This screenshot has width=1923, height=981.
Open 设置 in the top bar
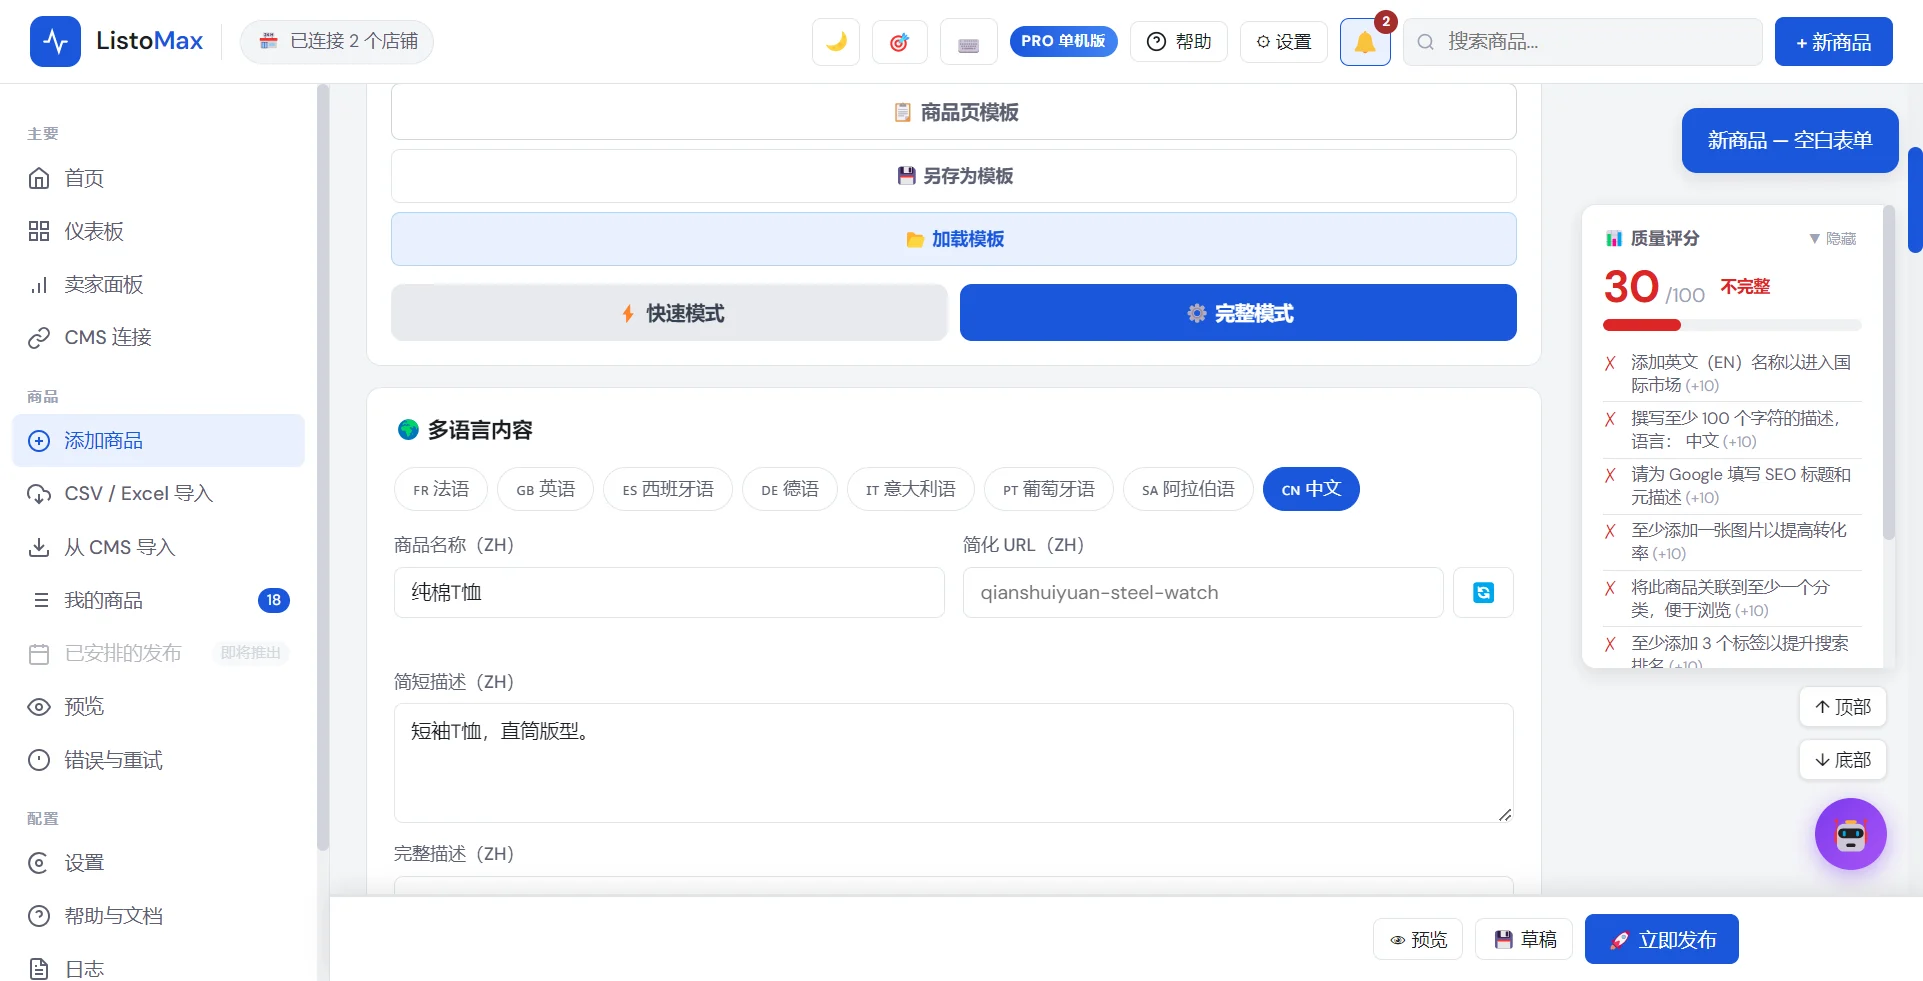point(1284,42)
